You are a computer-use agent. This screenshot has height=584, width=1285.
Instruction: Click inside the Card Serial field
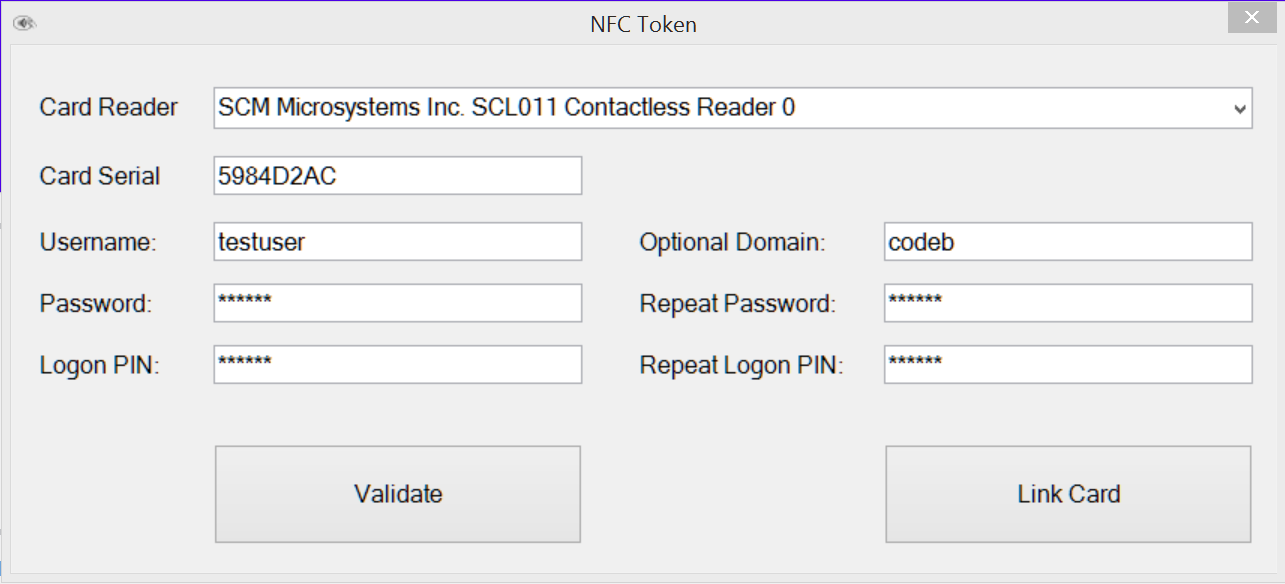(397, 174)
